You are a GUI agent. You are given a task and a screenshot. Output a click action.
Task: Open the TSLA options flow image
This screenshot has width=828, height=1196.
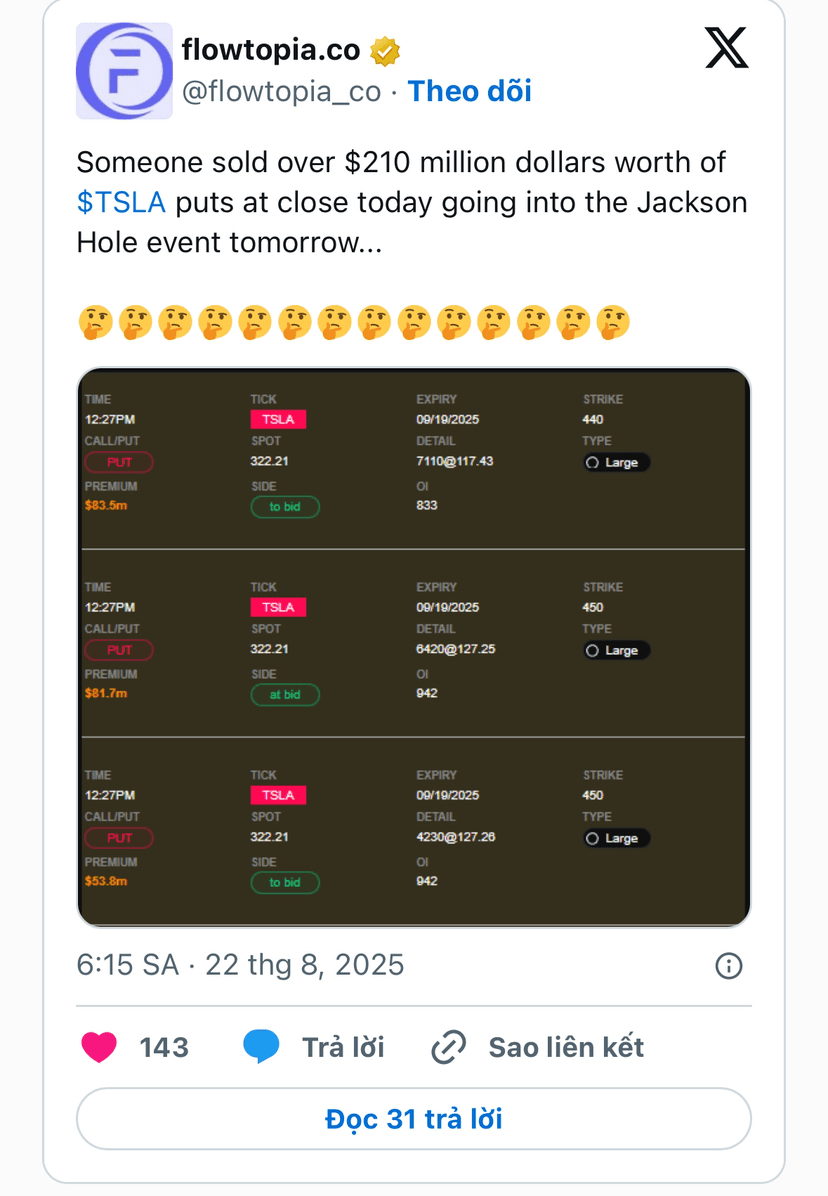pos(414,648)
